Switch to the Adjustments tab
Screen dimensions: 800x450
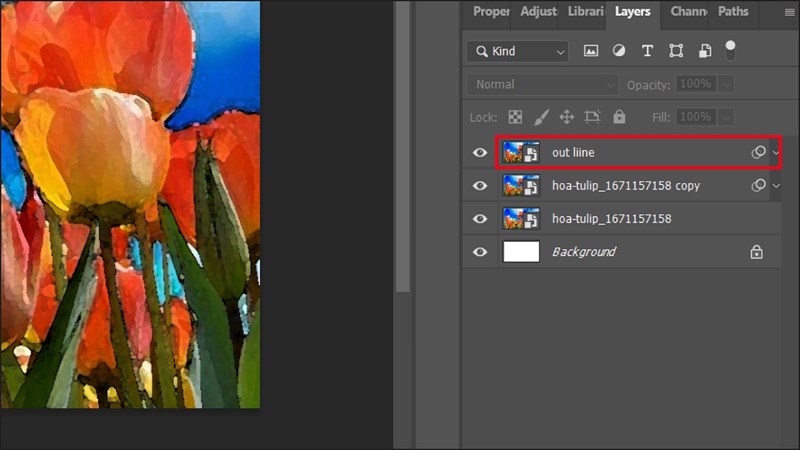538,11
